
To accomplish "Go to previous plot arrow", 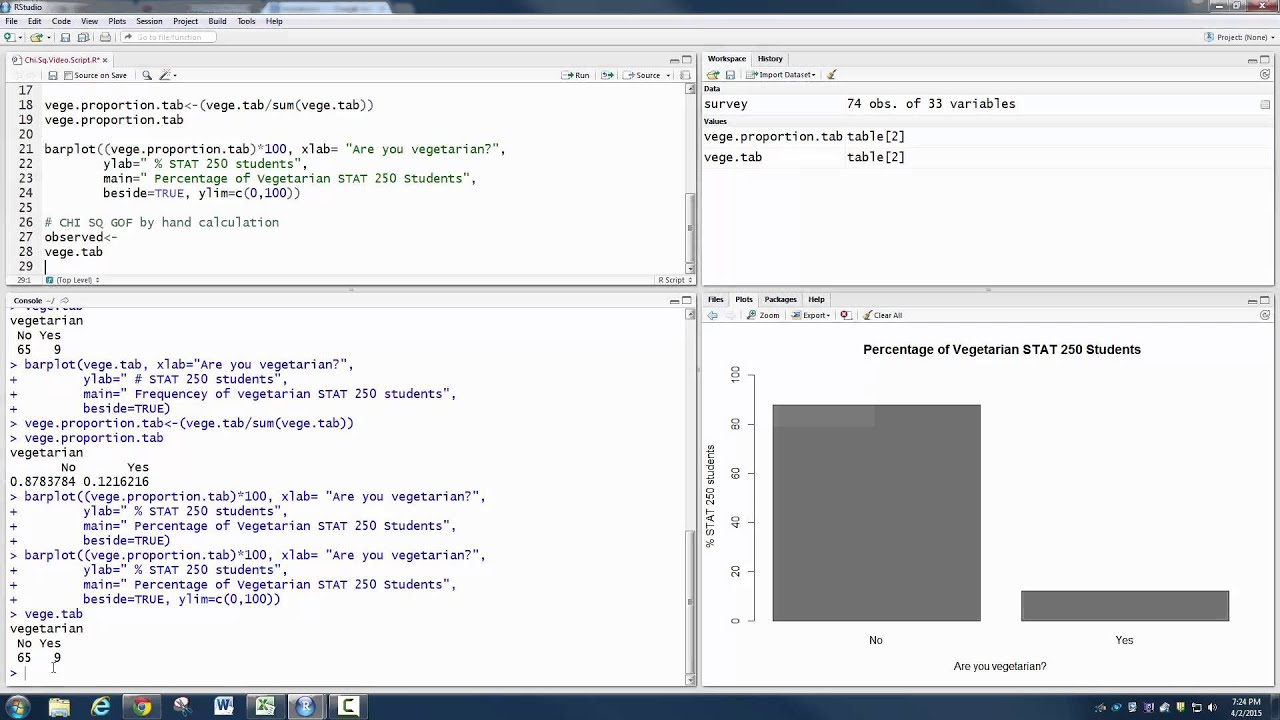I will (x=712, y=315).
